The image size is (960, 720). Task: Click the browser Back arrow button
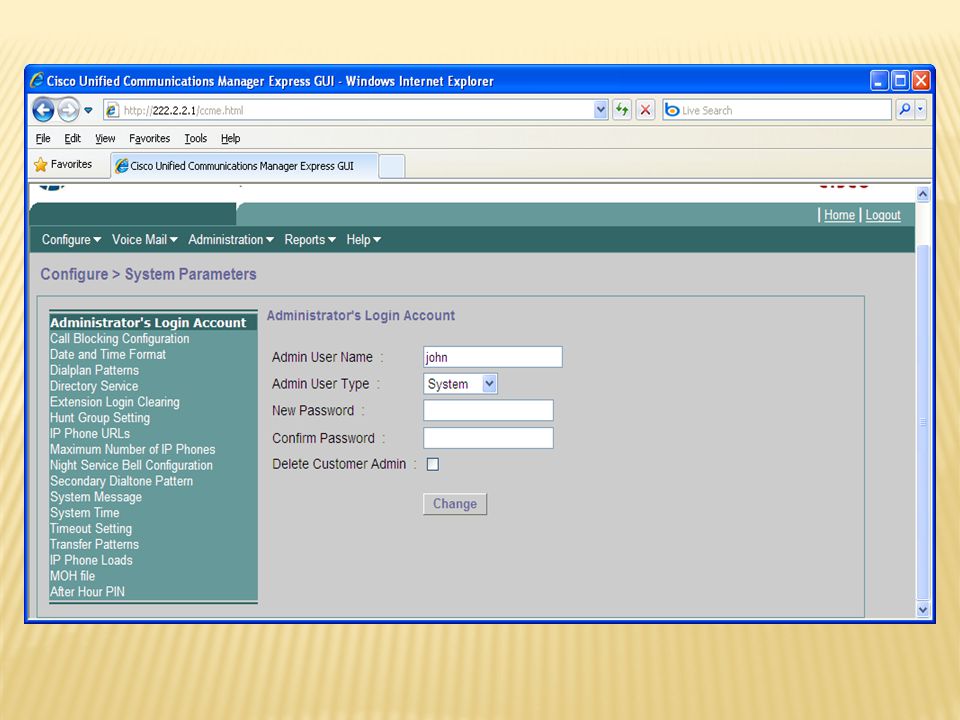(43, 110)
